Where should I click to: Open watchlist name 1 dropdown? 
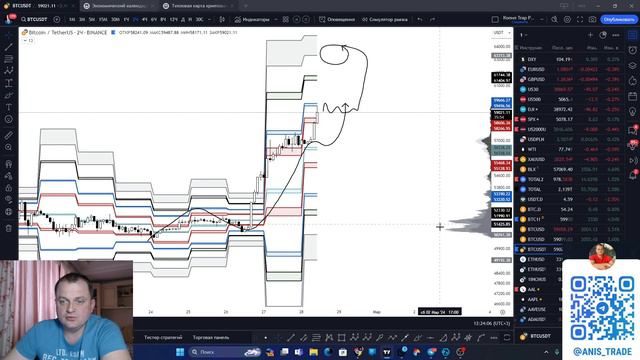523,35
